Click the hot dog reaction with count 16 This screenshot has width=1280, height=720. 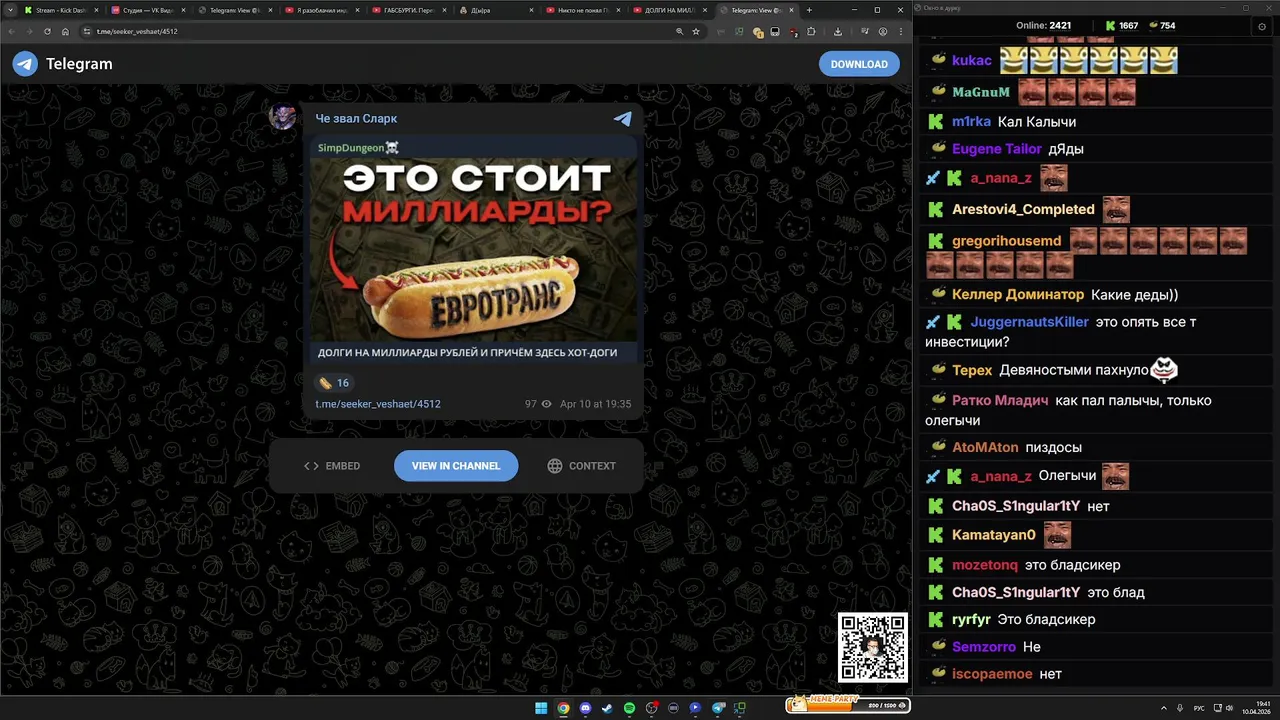pos(333,383)
